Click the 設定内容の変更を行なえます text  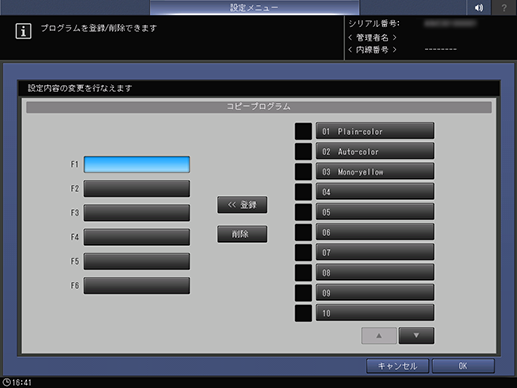(x=80, y=88)
